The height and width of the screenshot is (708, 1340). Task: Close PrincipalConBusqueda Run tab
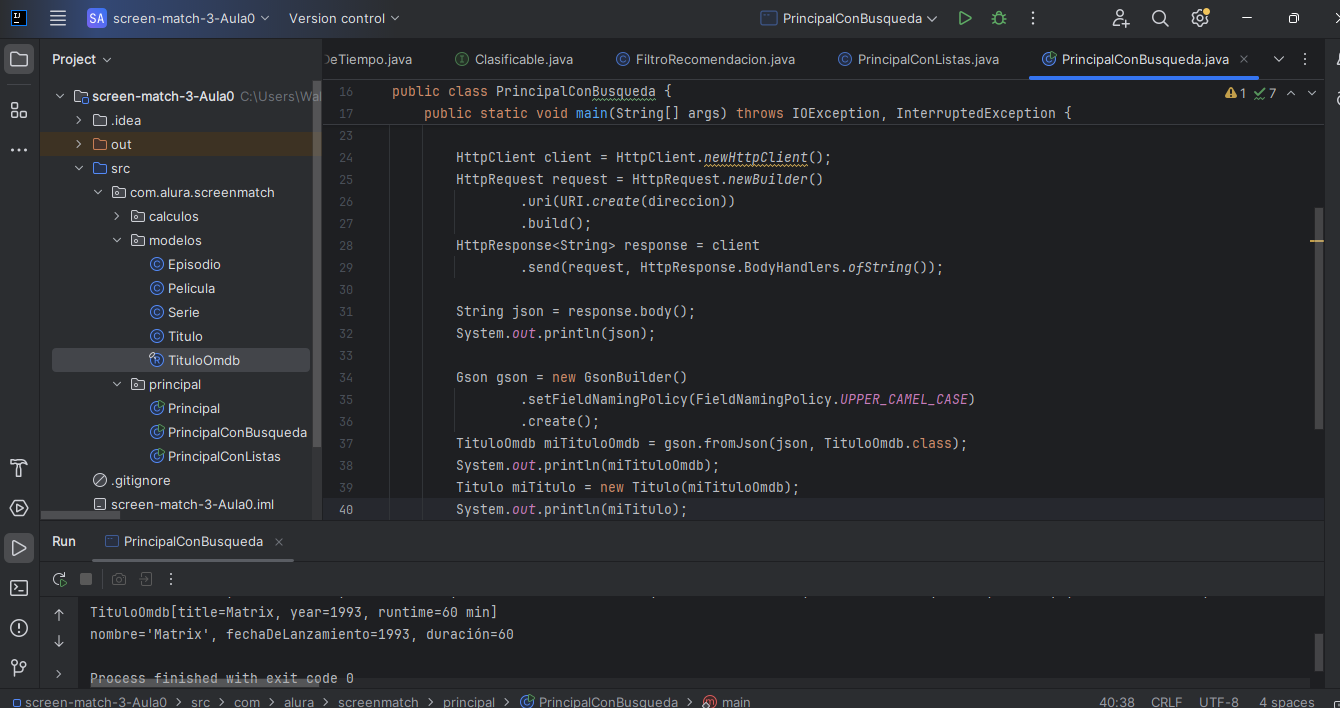click(279, 541)
